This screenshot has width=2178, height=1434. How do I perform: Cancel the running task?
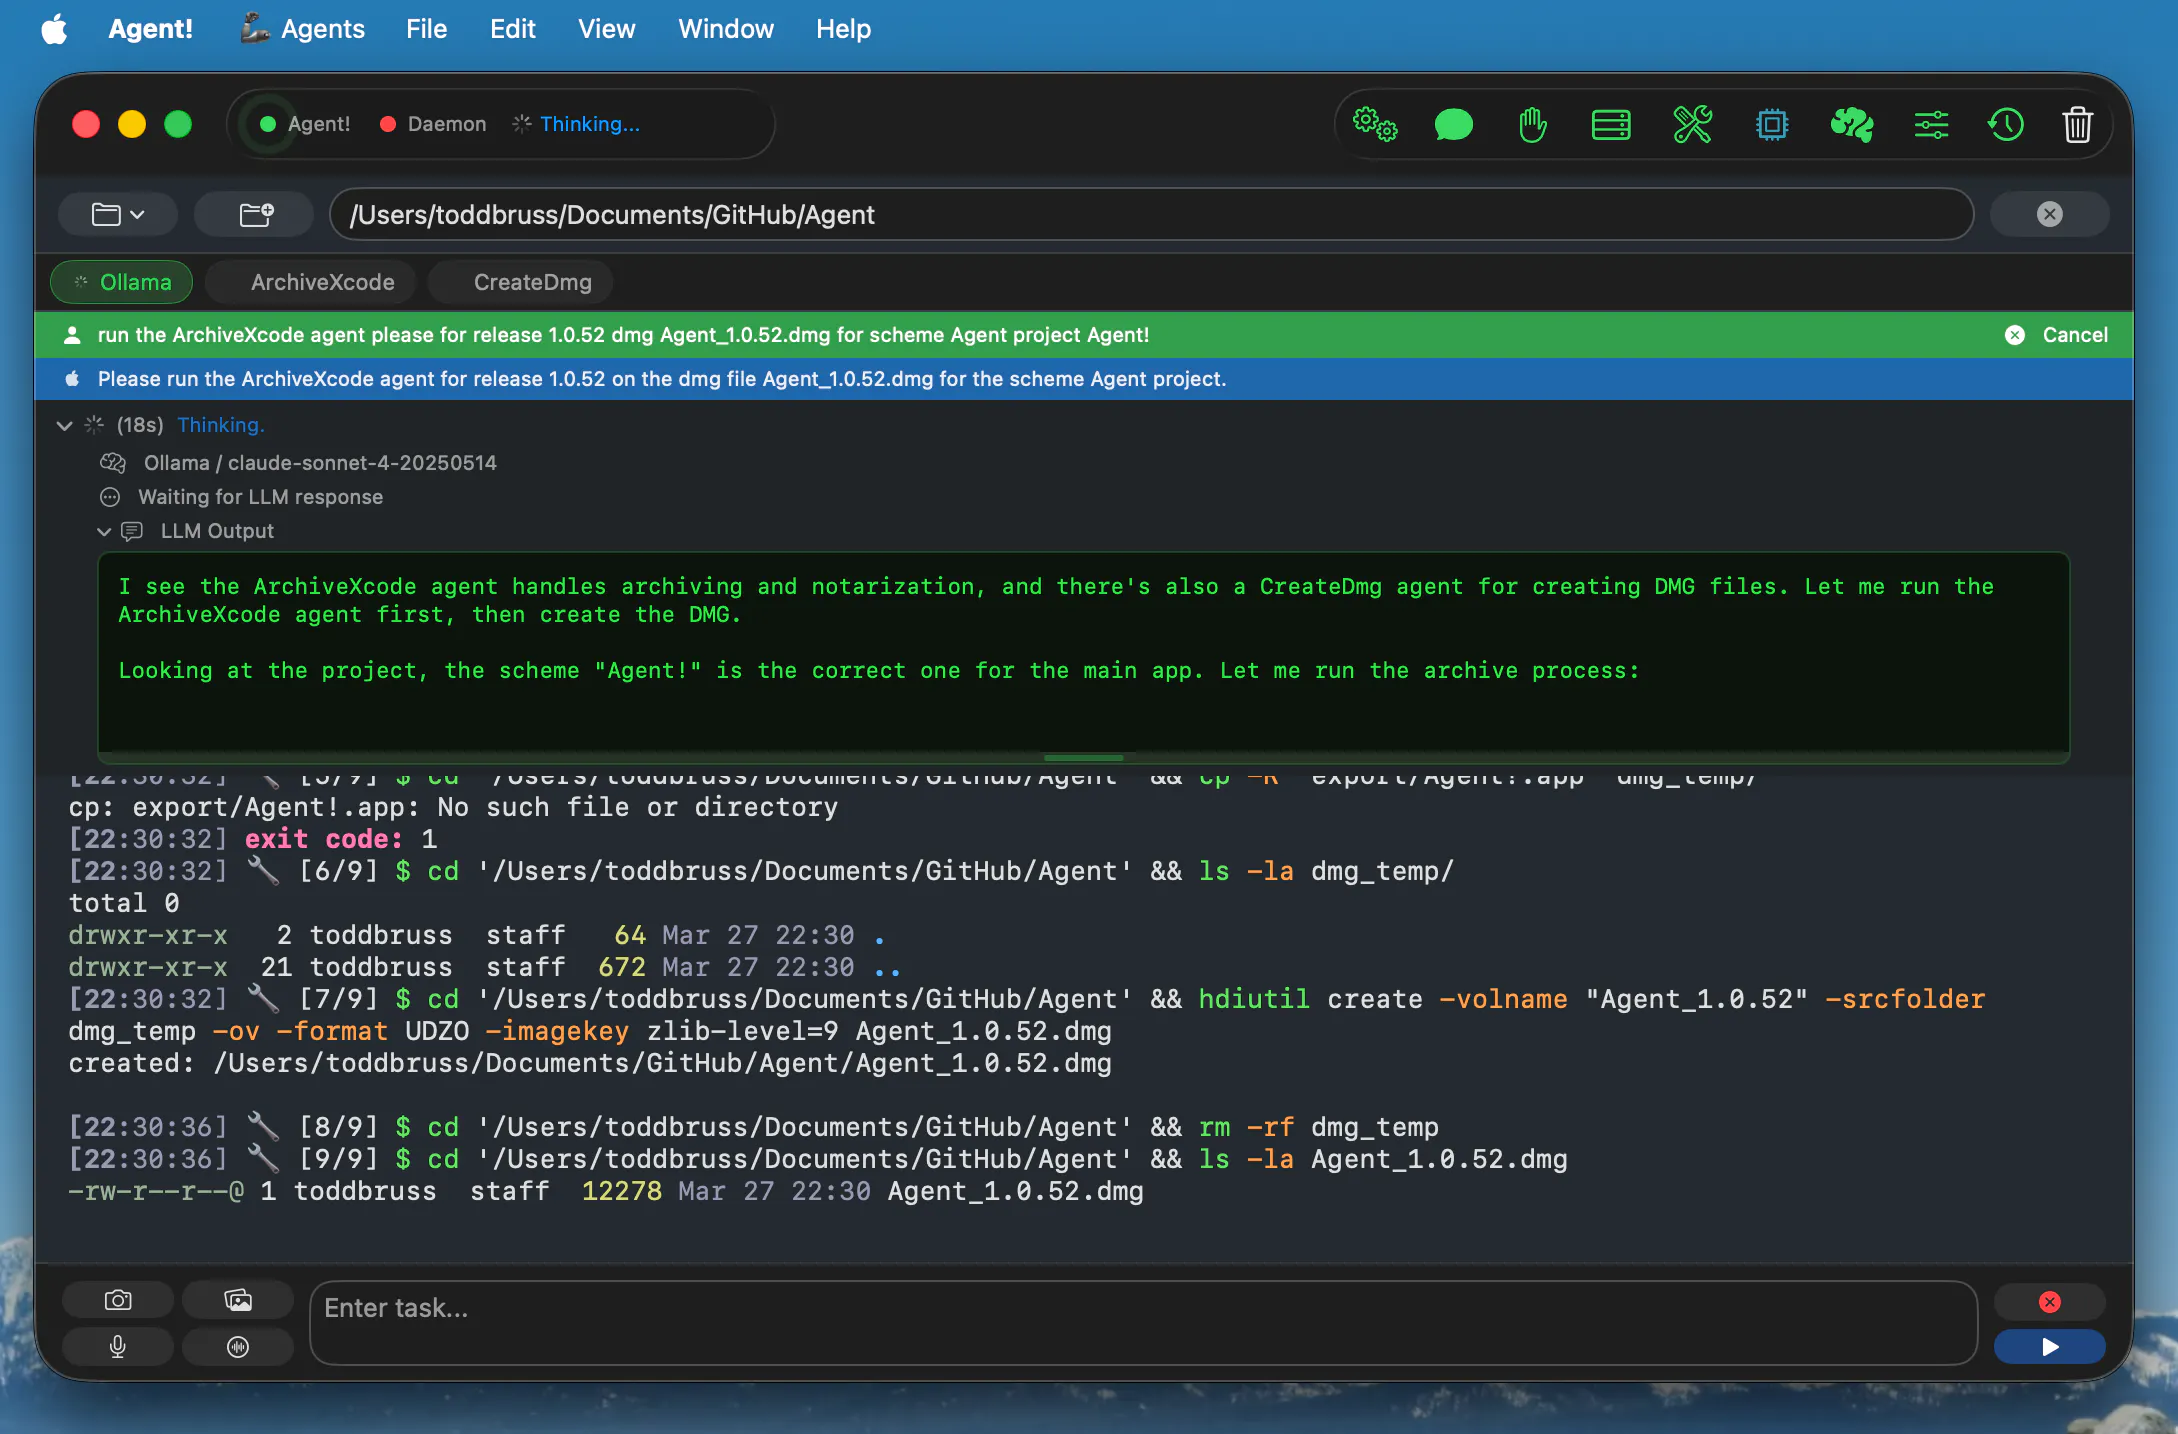2058,335
